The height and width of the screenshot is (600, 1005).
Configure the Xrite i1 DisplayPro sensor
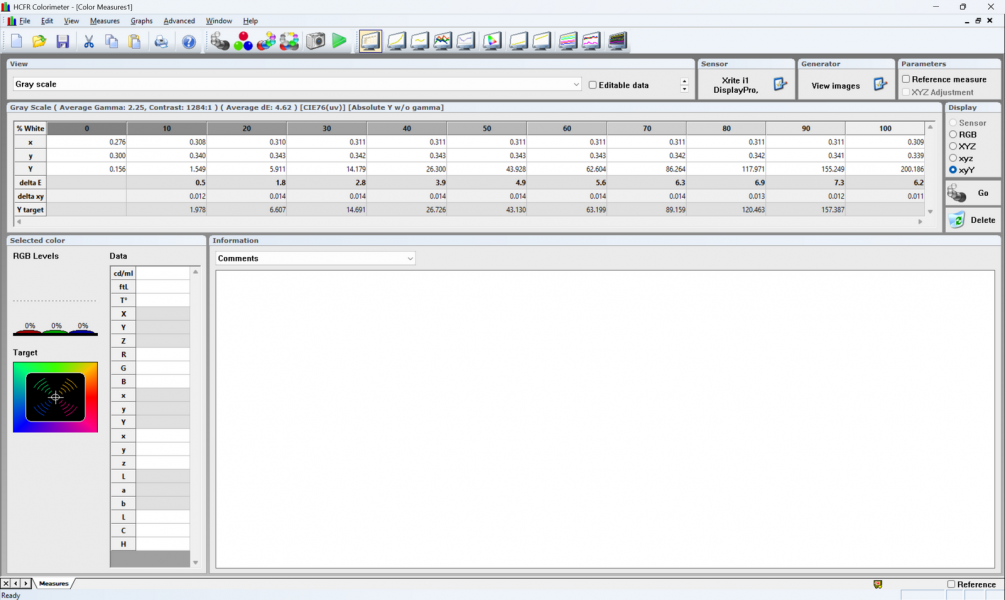click(x=780, y=85)
